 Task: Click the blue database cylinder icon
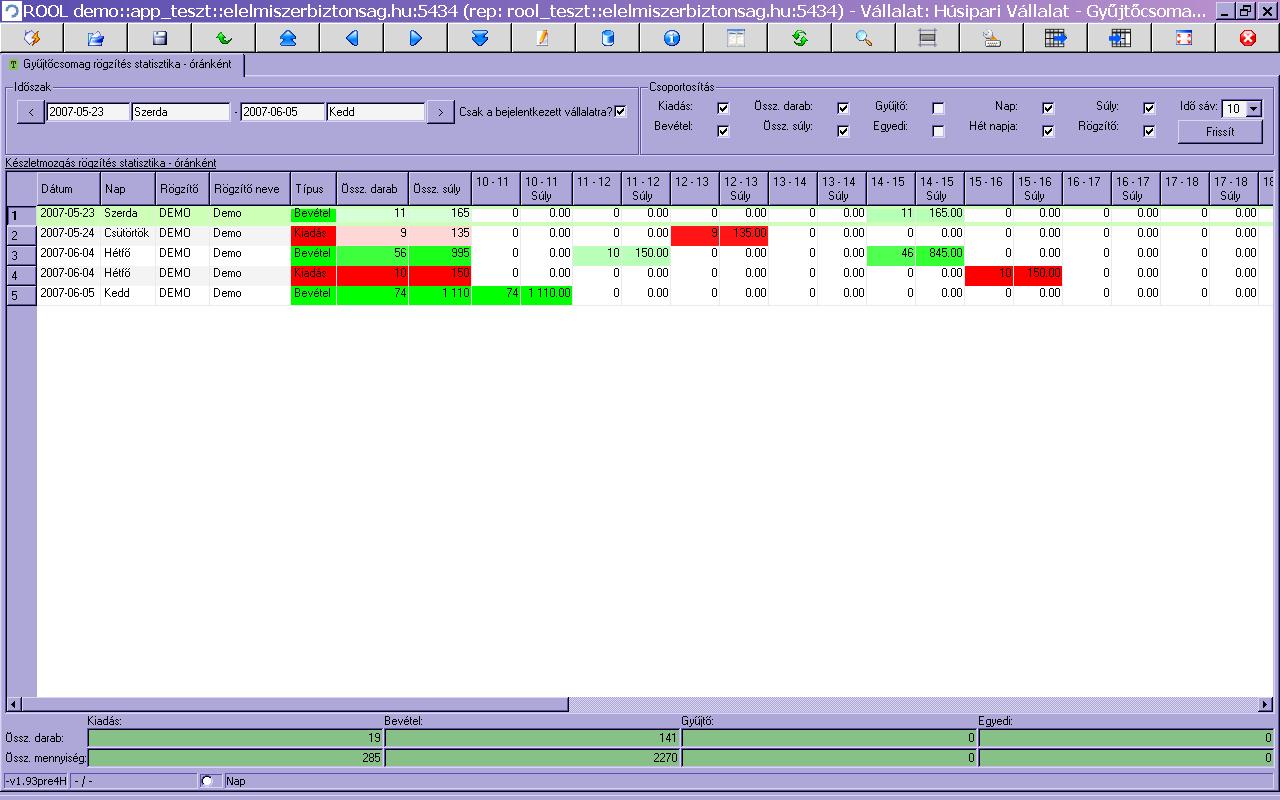coord(607,38)
